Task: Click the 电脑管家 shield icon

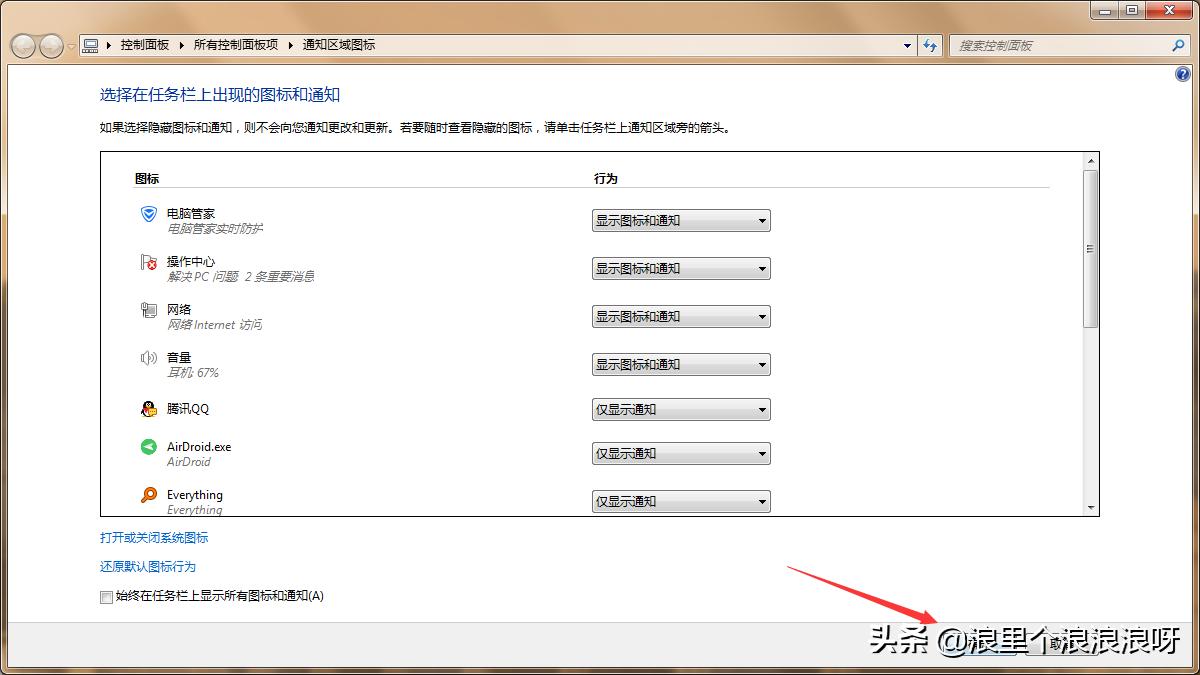Action: point(148,213)
